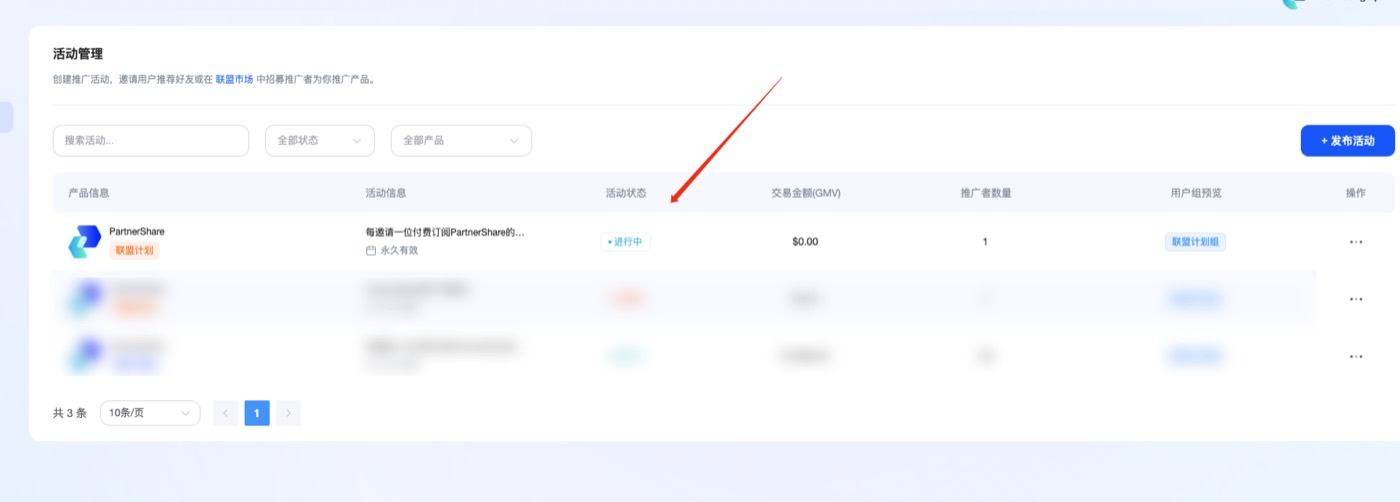The height and width of the screenshot is (502, 1400).
Task: Click the $0.00 GMV value
Action: [805, 242]
